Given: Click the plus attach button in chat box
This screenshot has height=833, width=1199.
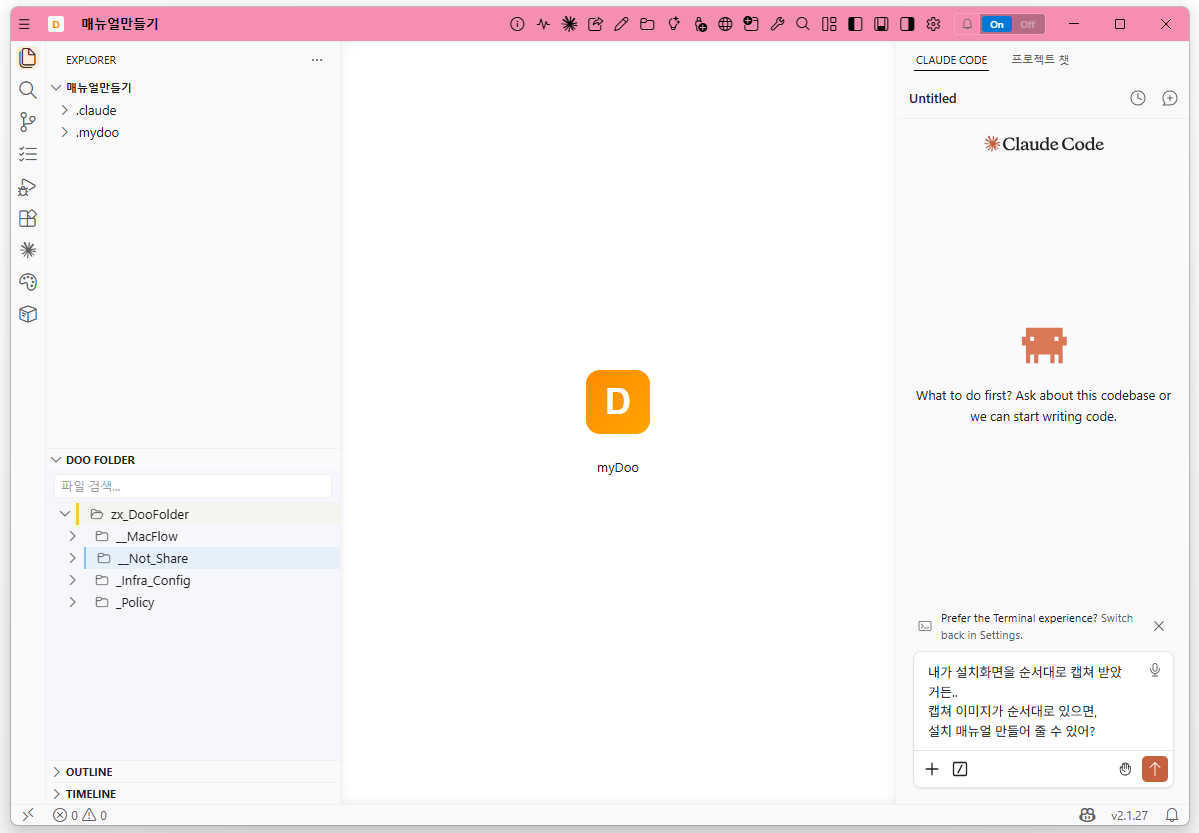Looking at the screenshot, I should click(932, 769).
